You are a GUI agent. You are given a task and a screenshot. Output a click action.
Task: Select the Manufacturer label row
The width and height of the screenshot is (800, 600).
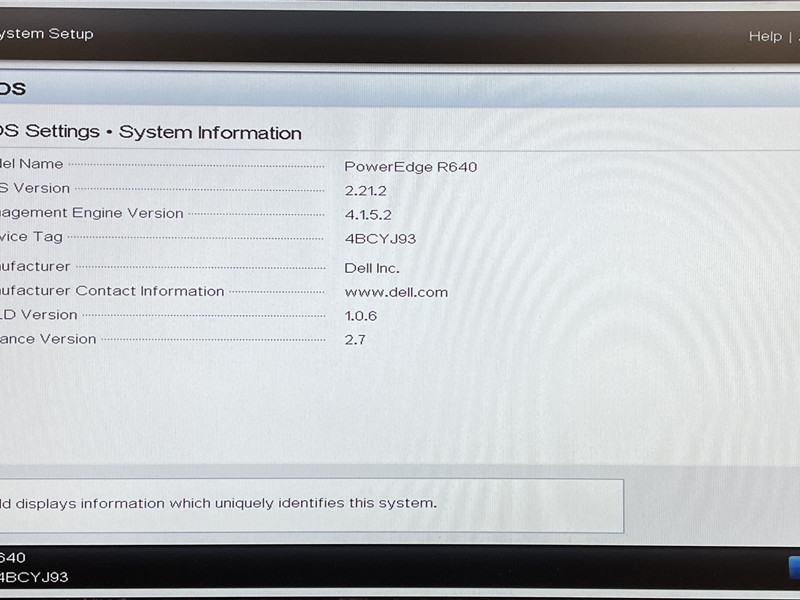(x=35, y=266)
